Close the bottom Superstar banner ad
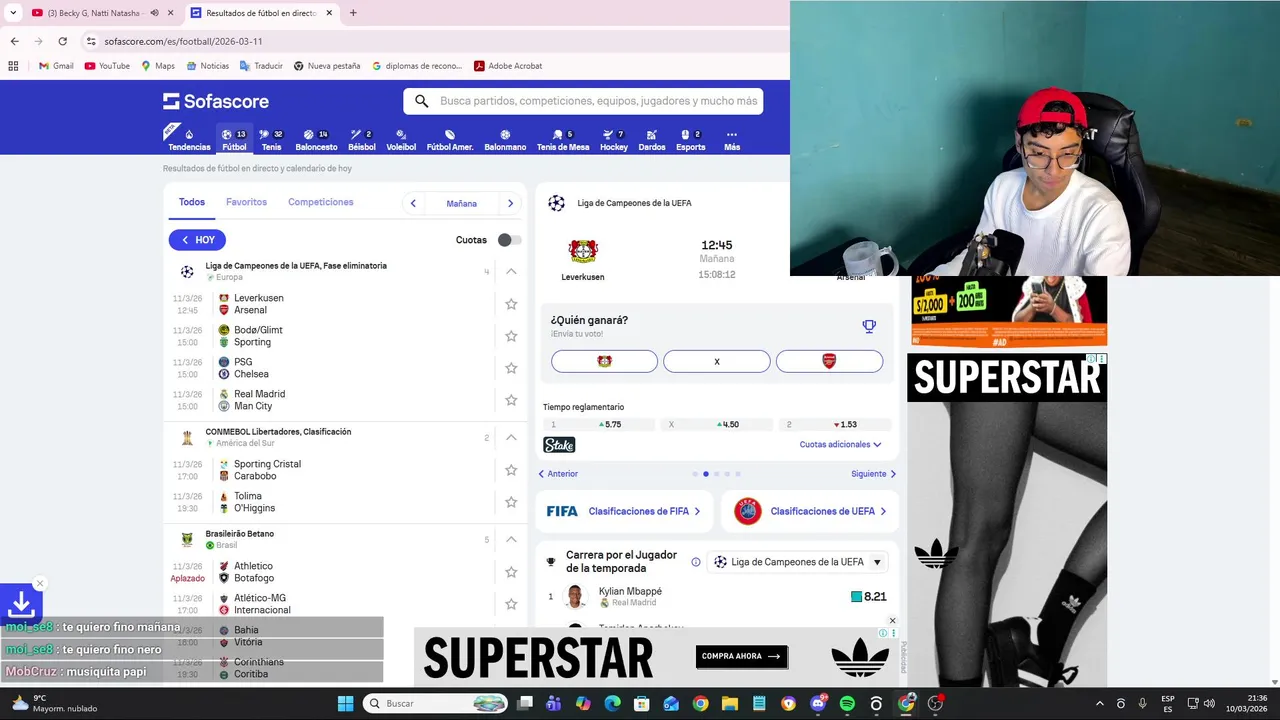The height and width of the screenshot is (720, 1280). click(892, 621)
